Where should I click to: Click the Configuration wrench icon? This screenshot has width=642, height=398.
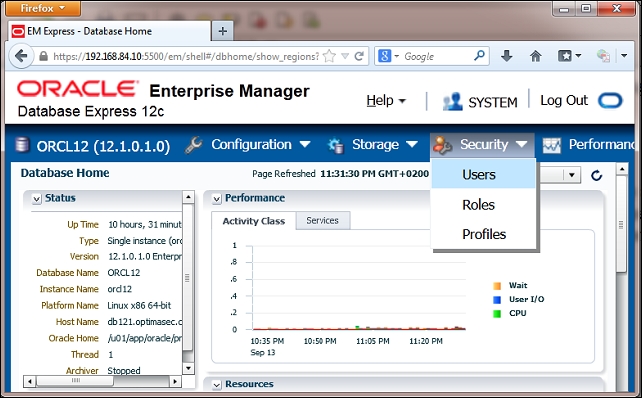[194, 145]
